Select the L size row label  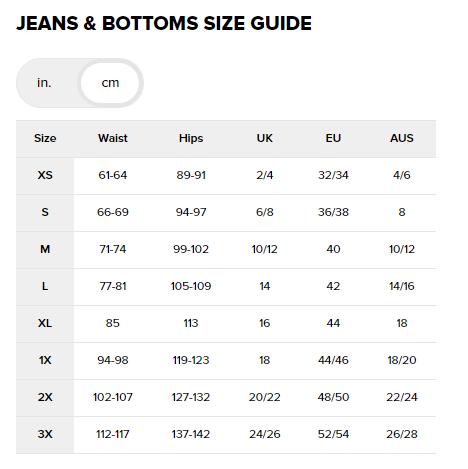(x=45, y=286)
